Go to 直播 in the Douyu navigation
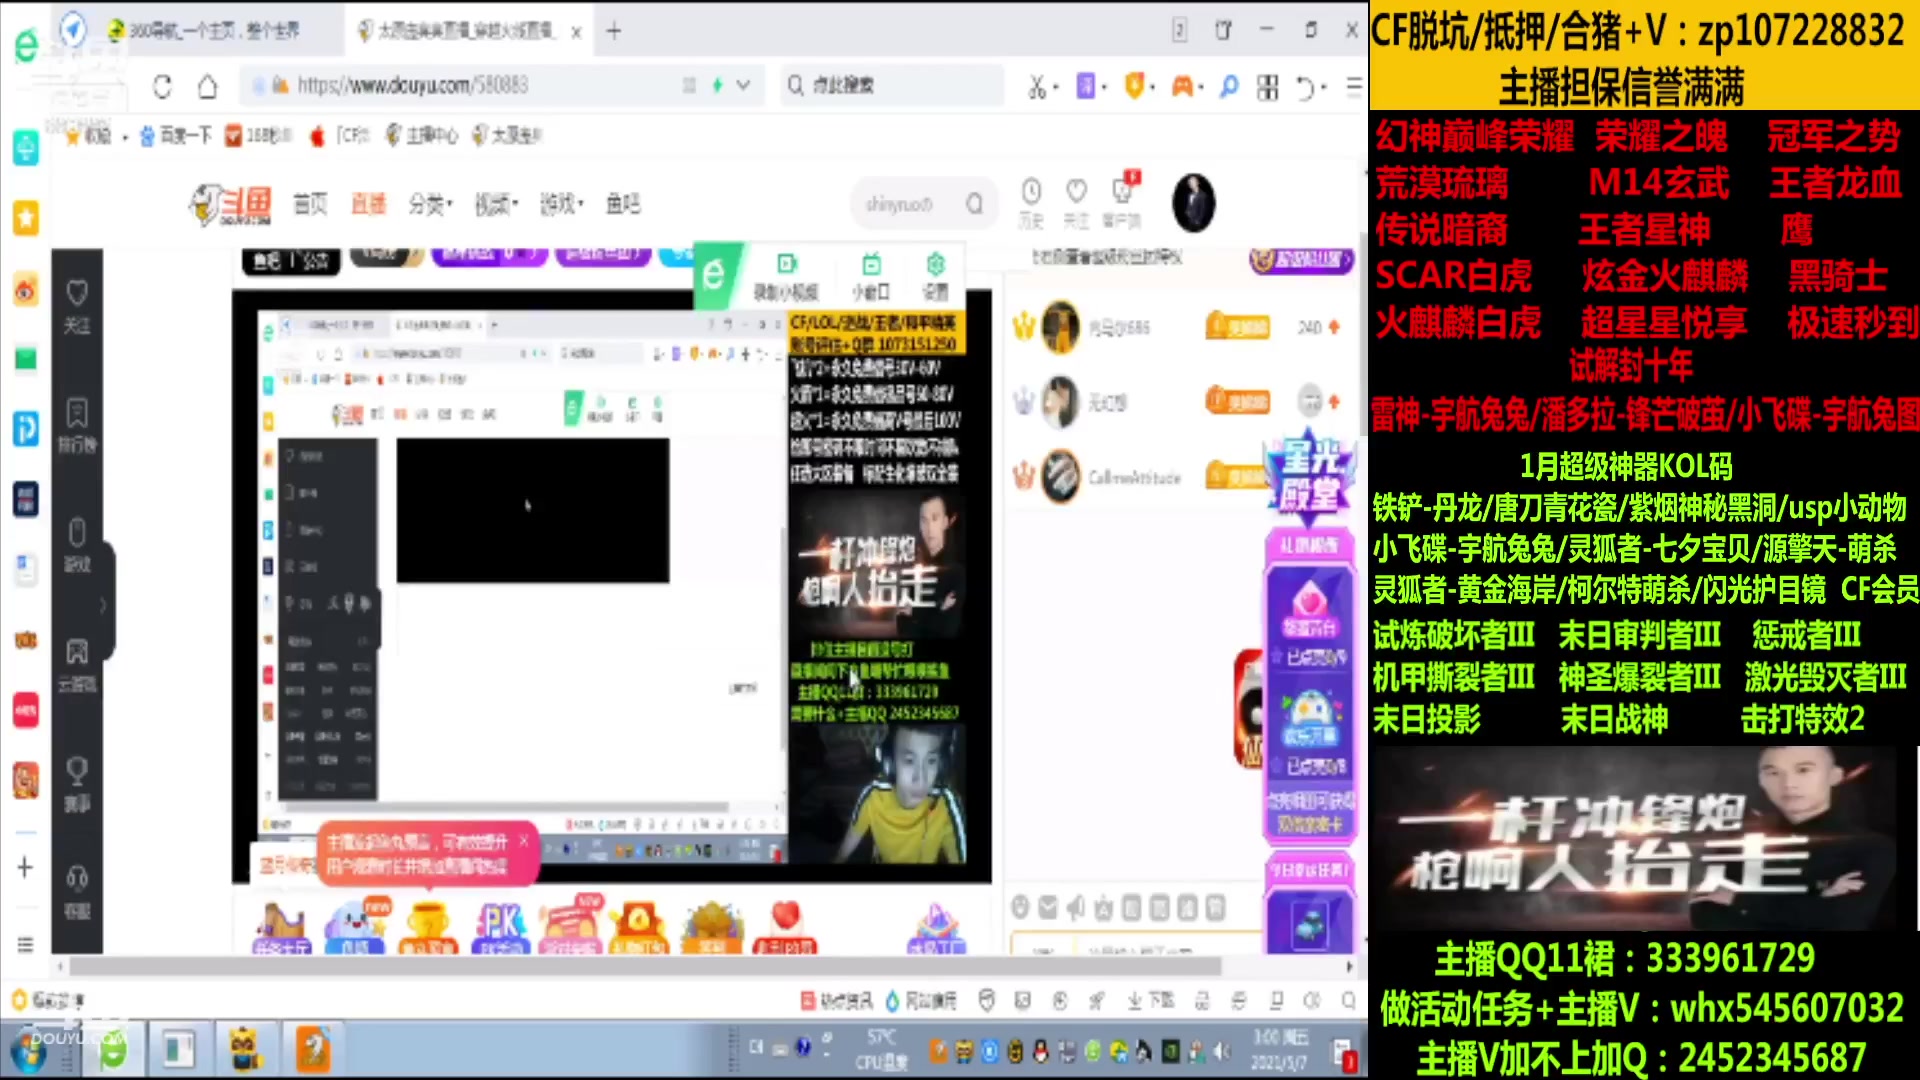The width and height of the screenshot is (1920, 1080). click(x=368, y=204)
